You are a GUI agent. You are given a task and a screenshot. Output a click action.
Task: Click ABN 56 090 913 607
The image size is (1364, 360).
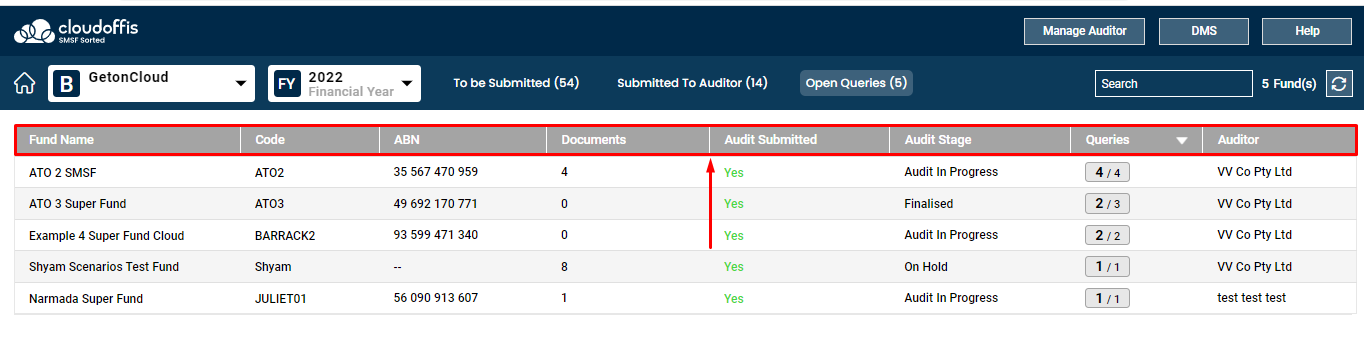click(x=436, y=298)
